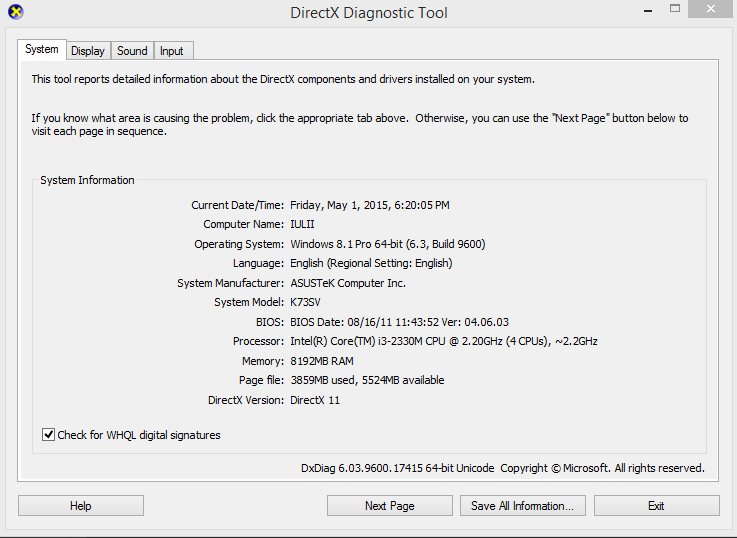The image size is (737, 538).
Task: Click the System Information group label
Action: click(x=87, y=180)
